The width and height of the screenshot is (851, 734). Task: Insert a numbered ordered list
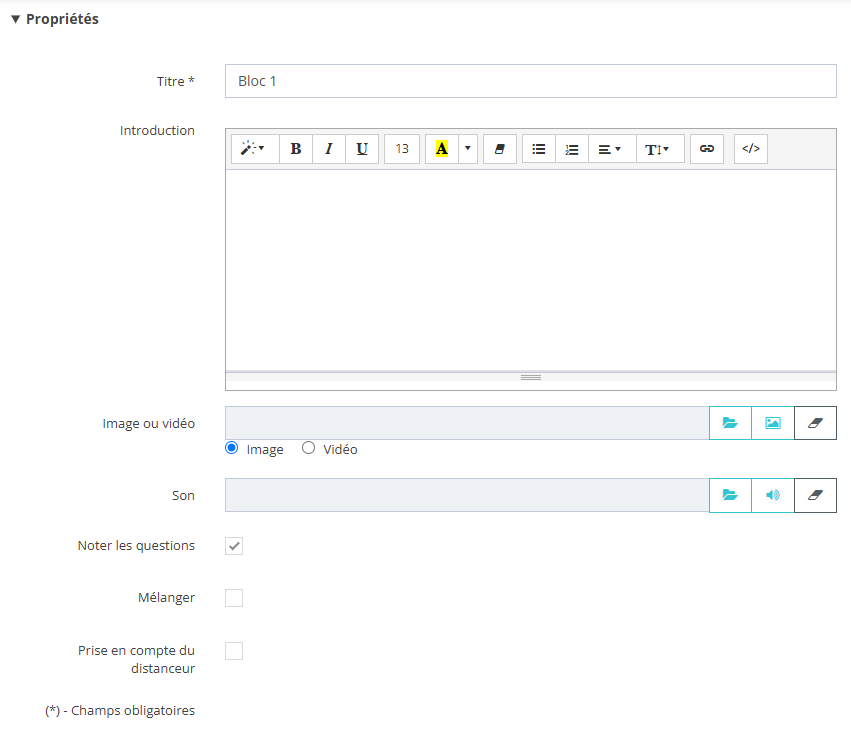572,149
